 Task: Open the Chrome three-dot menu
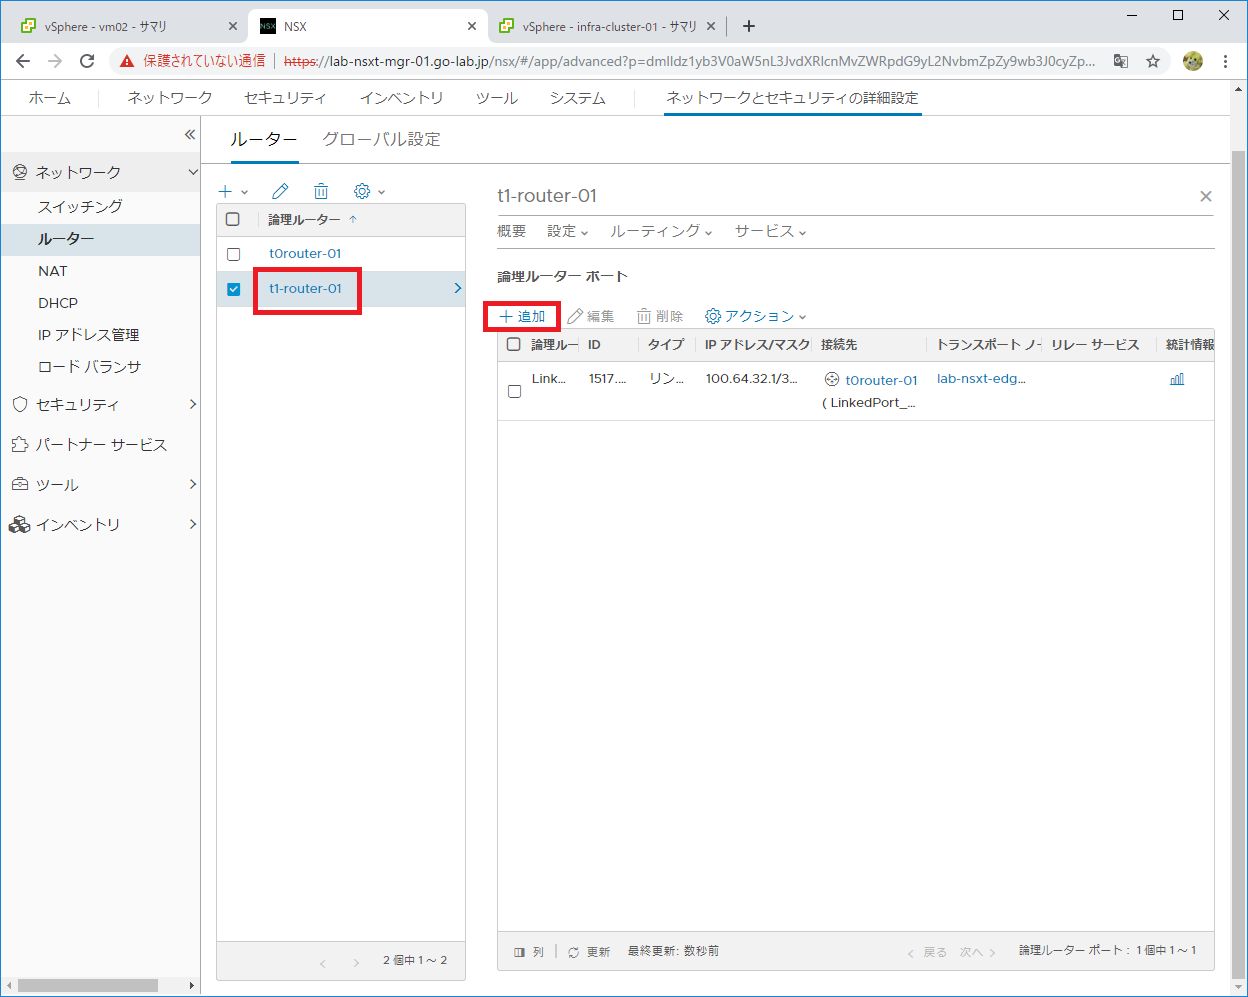coord(1226,61)
